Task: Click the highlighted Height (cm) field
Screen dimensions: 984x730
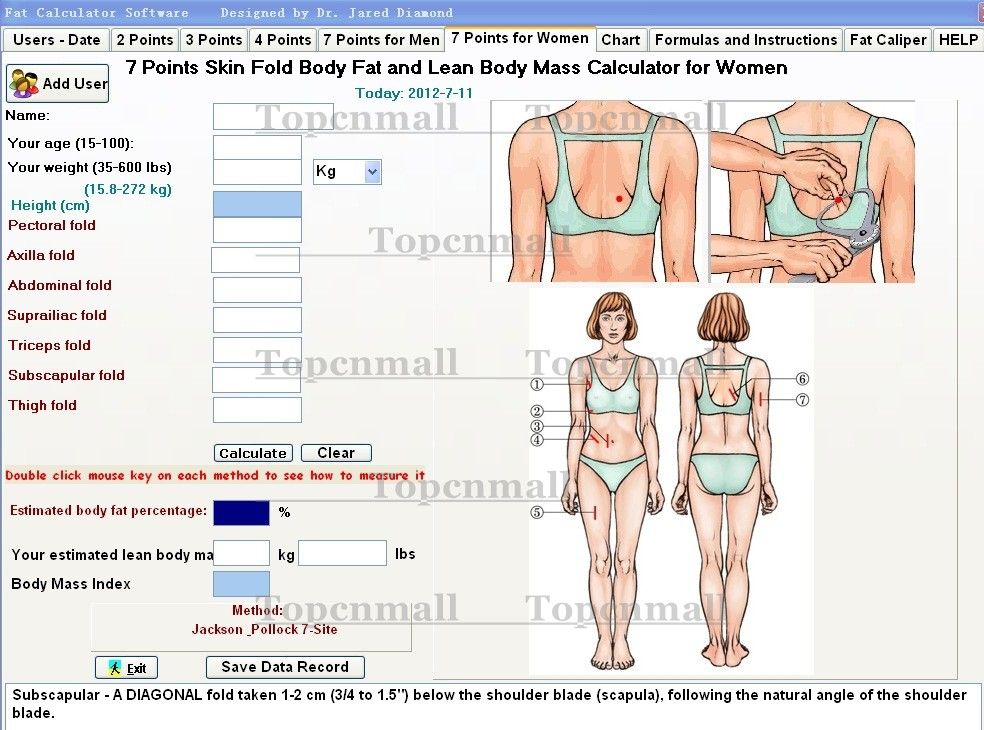Action: (x=257, y=204)
